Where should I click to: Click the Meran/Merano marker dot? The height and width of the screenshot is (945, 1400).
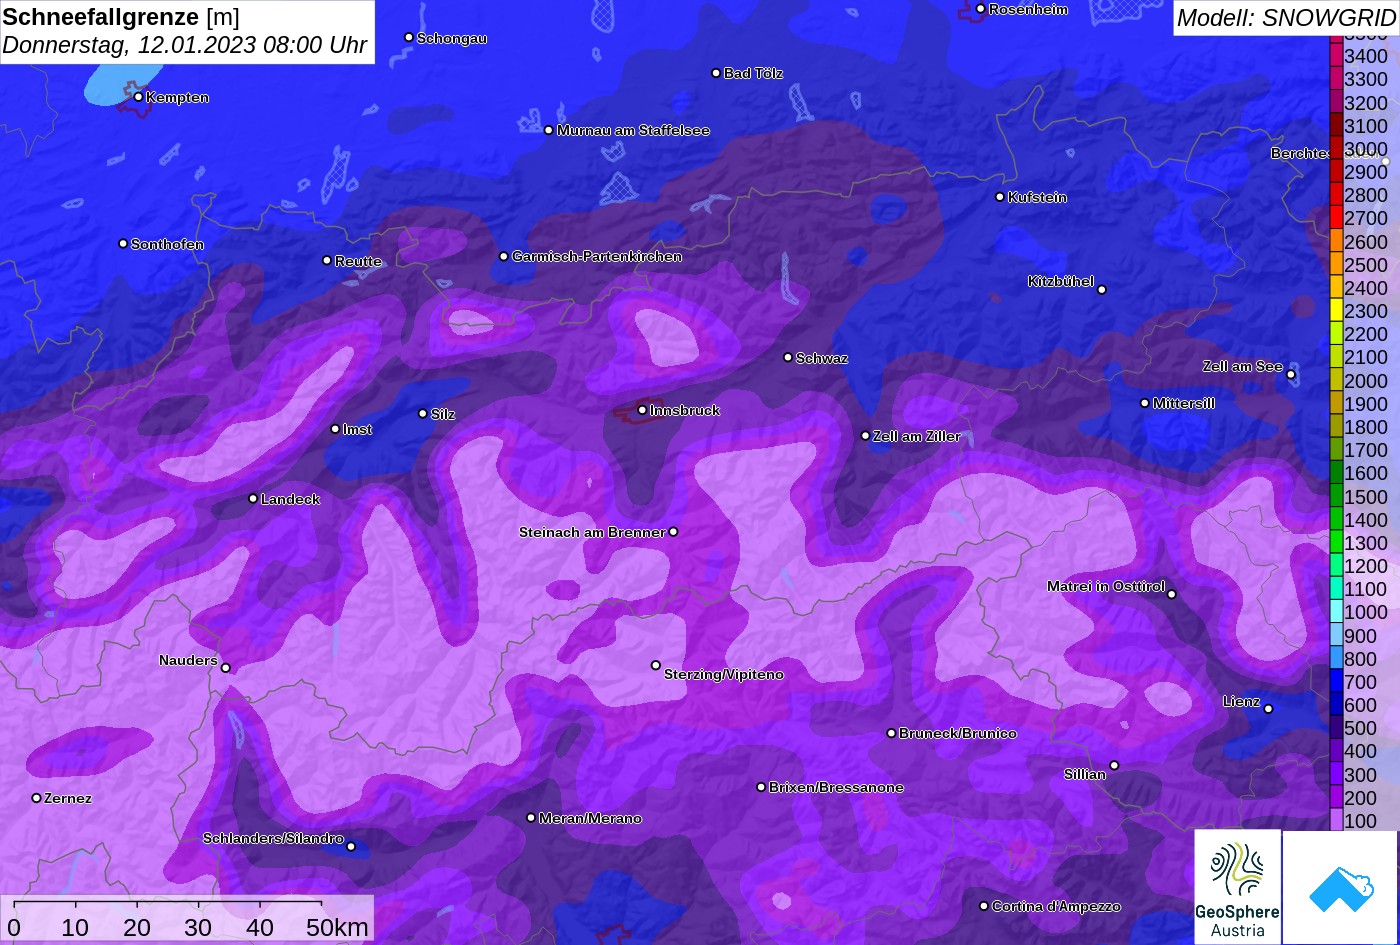[531, 818]
